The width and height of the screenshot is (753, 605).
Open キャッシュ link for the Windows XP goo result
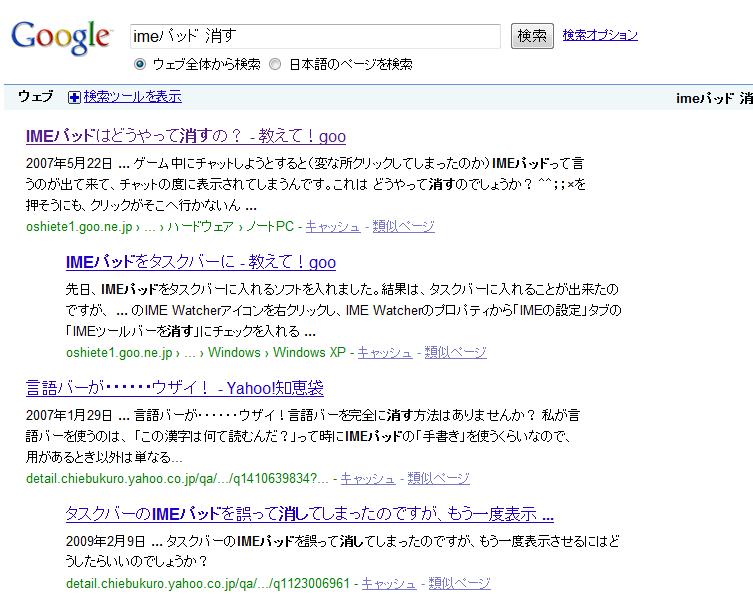tap(385, 352)
